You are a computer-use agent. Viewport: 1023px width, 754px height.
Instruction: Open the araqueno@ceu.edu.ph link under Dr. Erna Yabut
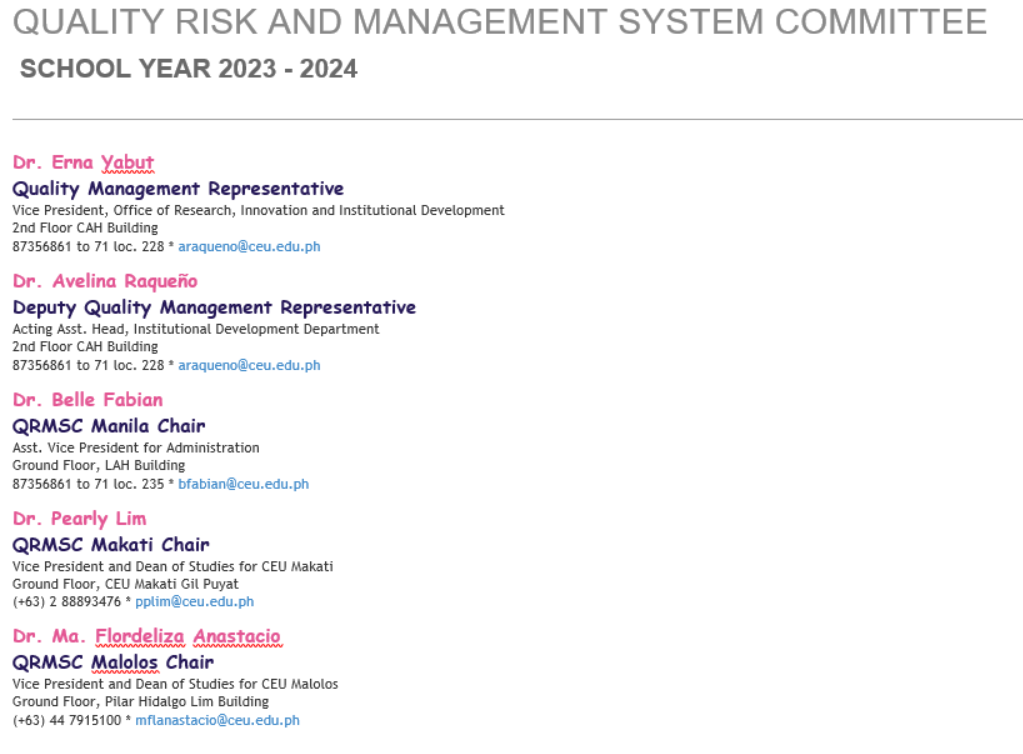[249, 247]
